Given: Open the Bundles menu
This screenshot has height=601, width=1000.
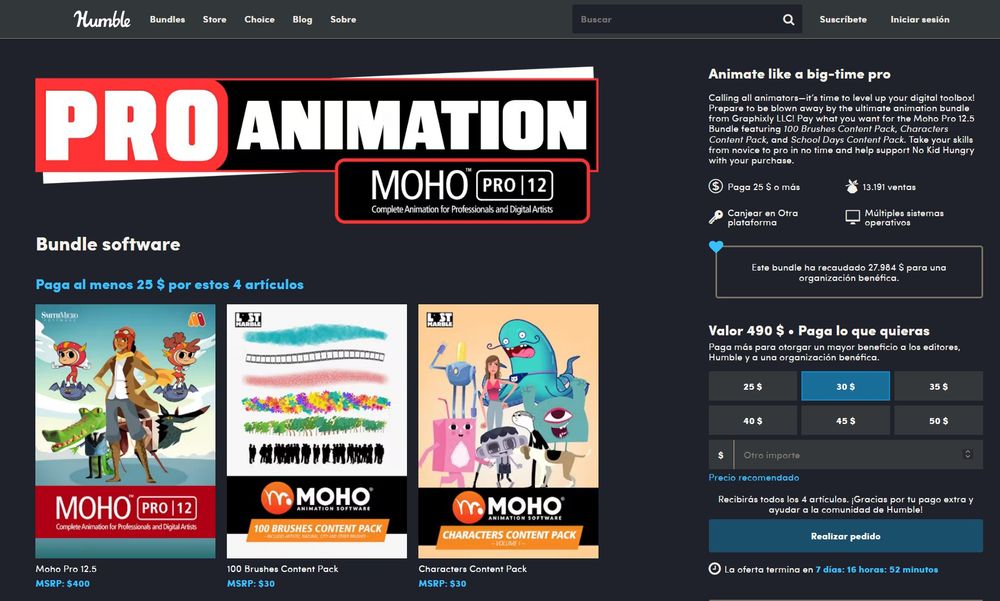Looking at the screenshot, I should click(x=167, y=19).
